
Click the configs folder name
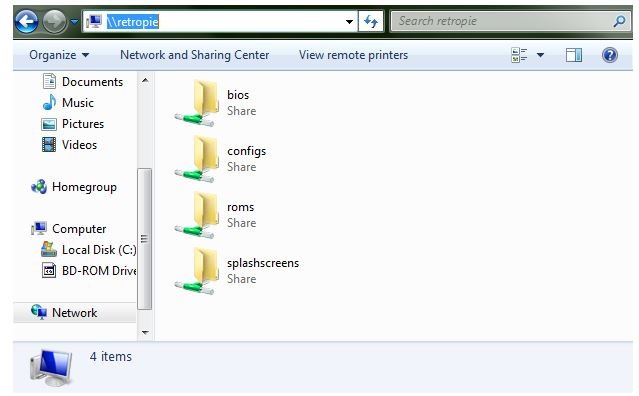[x=247, y=151]
